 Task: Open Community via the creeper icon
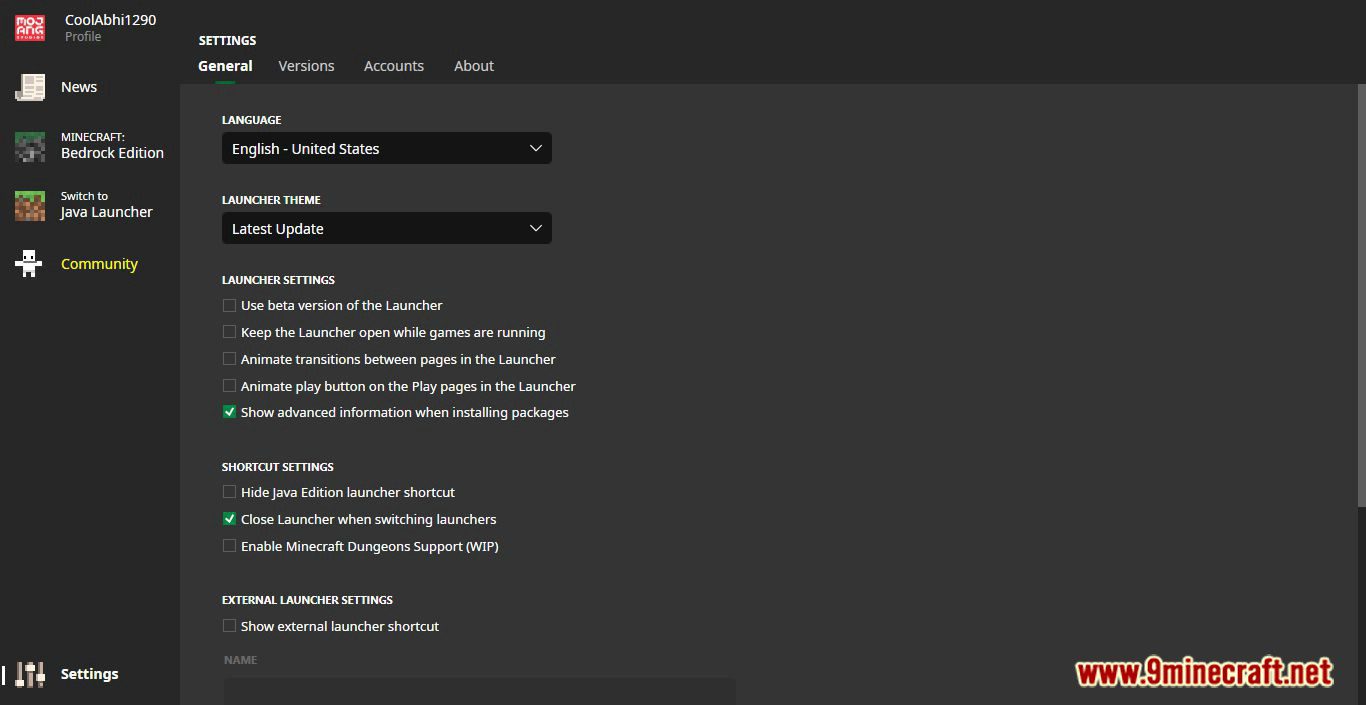click(29, 263)
